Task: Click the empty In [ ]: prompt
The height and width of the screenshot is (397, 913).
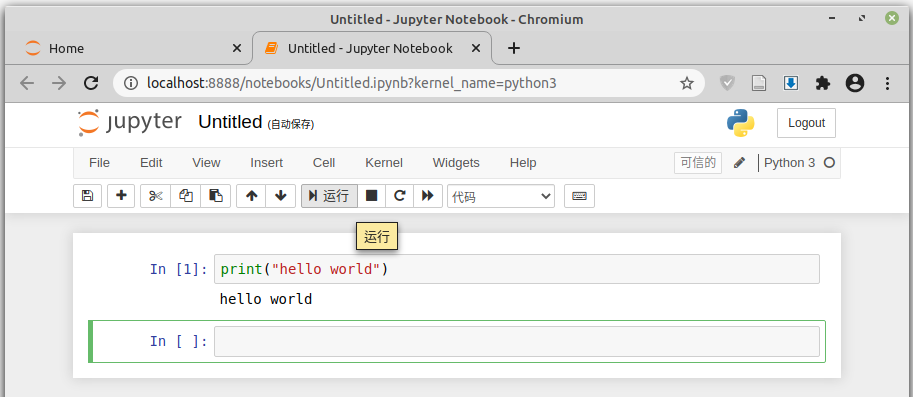Action: [x=179, y=341]
